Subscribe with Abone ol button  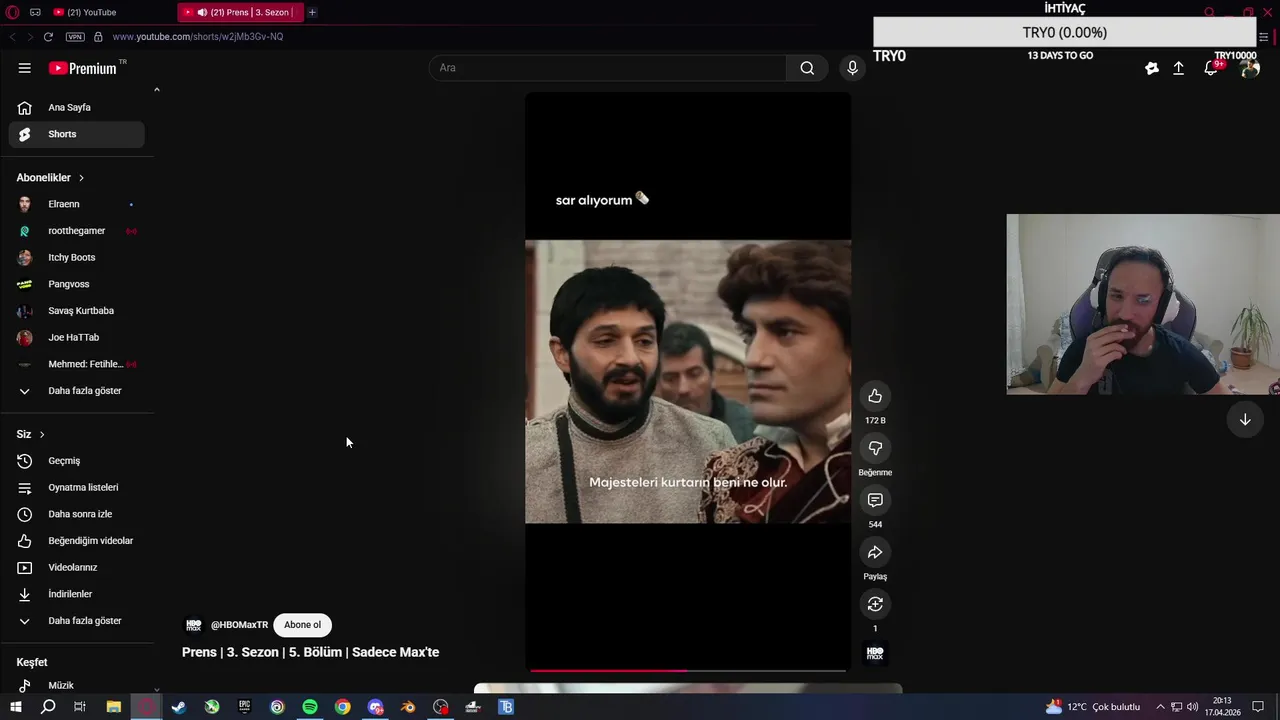click(x=302, y=625)
